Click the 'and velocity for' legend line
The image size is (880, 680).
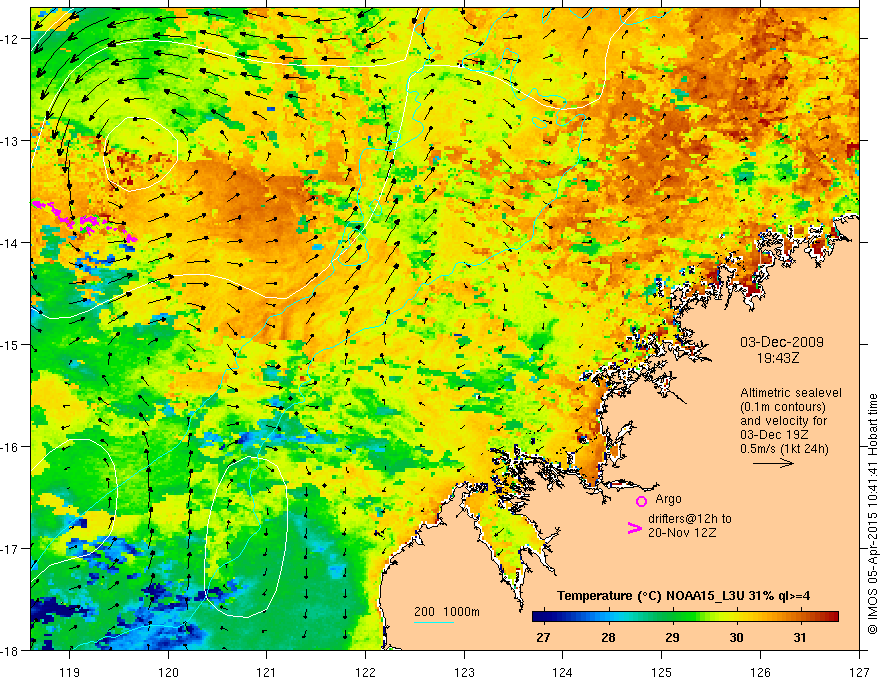[x=783, y=421]
